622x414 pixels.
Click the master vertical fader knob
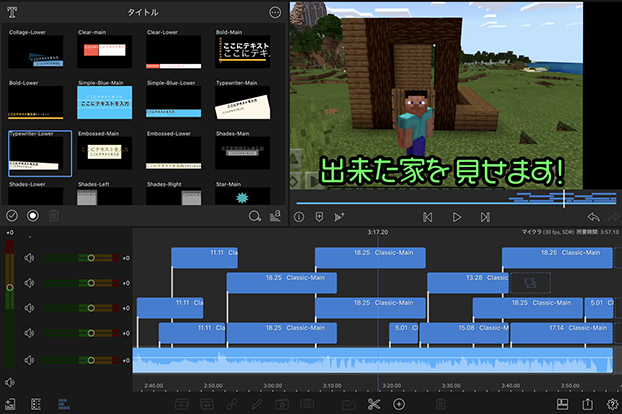point(10,287)
